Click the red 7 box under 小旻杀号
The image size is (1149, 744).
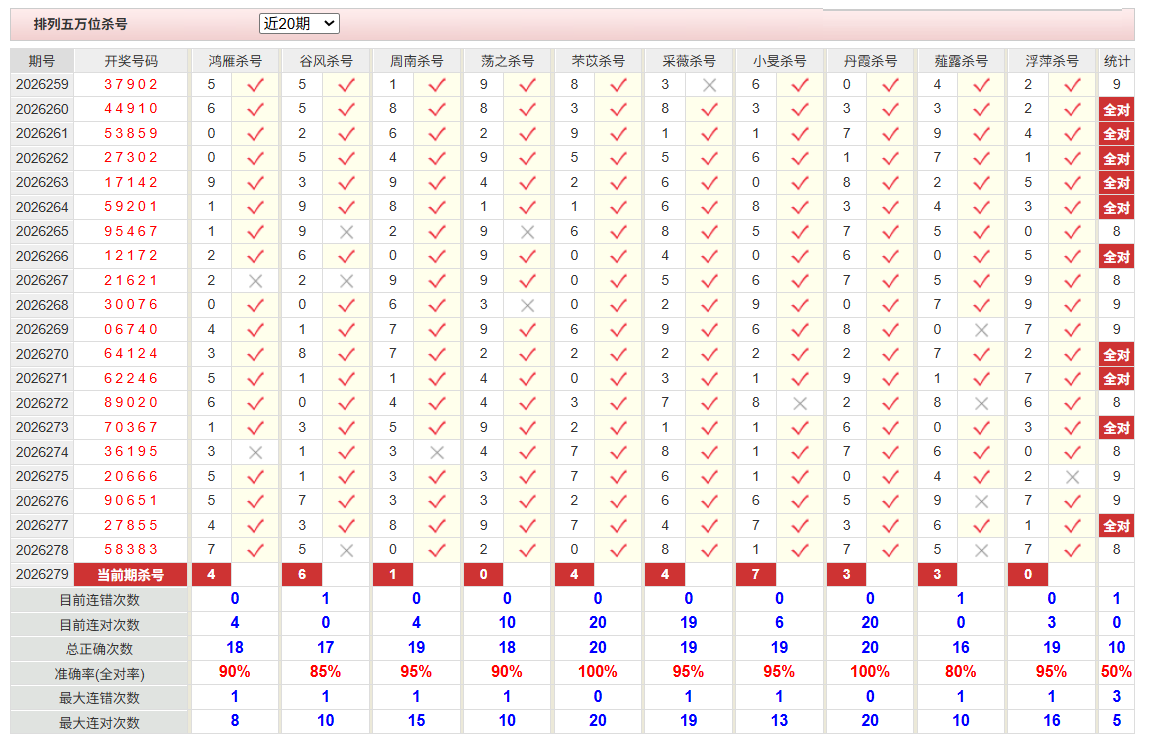click(755, 575)
